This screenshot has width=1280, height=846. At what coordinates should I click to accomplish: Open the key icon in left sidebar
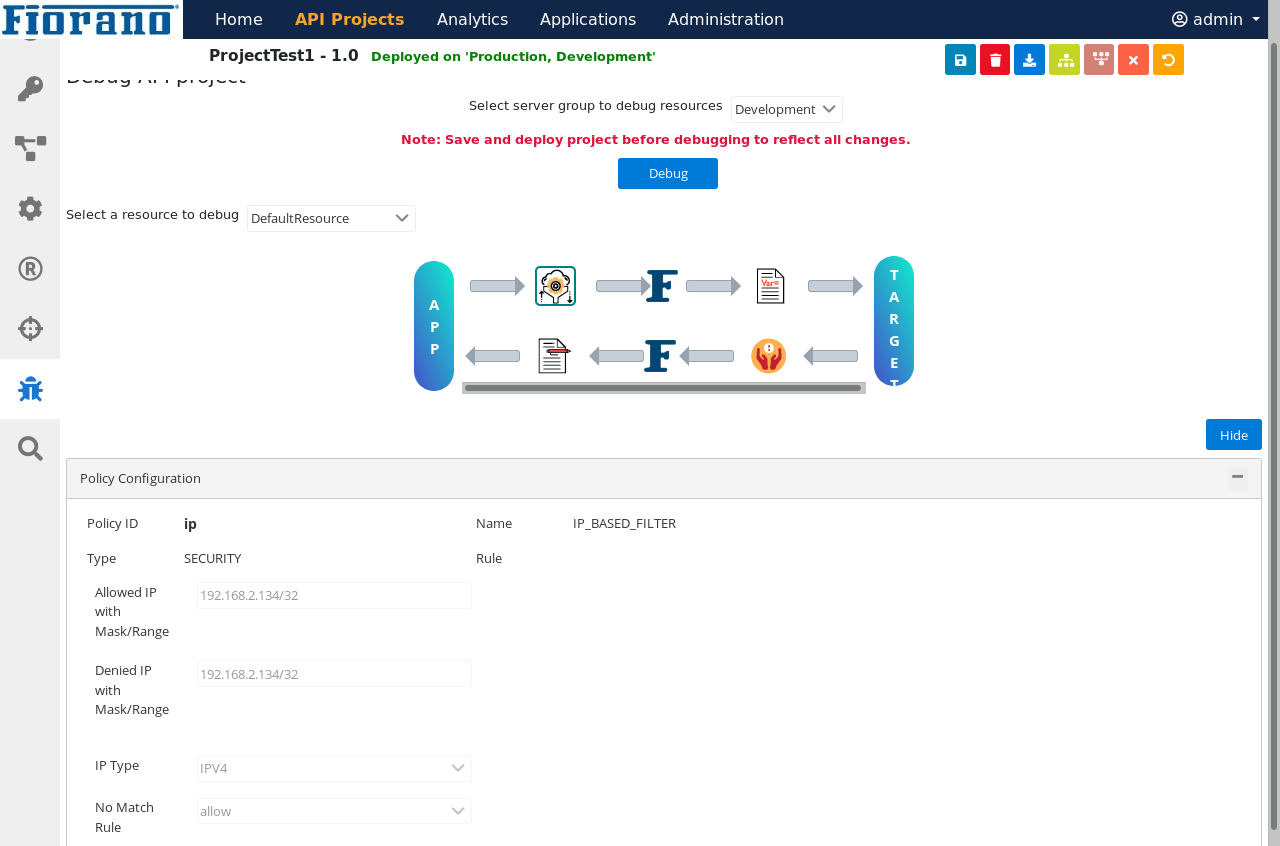click(30, 89)
